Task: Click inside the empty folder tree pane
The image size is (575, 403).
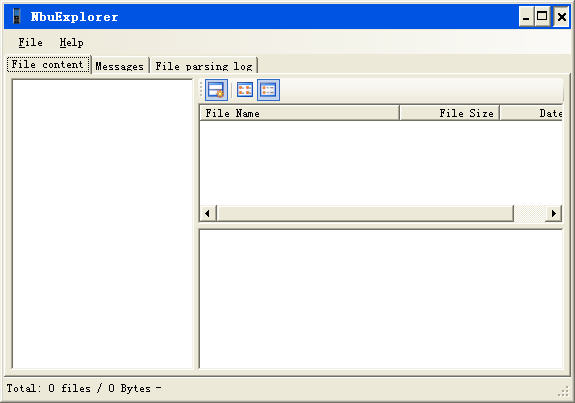Action: pyautogui.click(x=103, y=224)
